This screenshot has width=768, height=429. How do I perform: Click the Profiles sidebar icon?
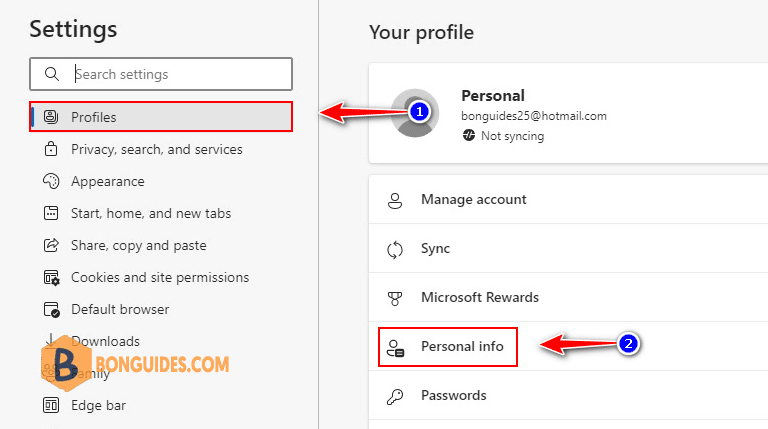click(51, 117)
